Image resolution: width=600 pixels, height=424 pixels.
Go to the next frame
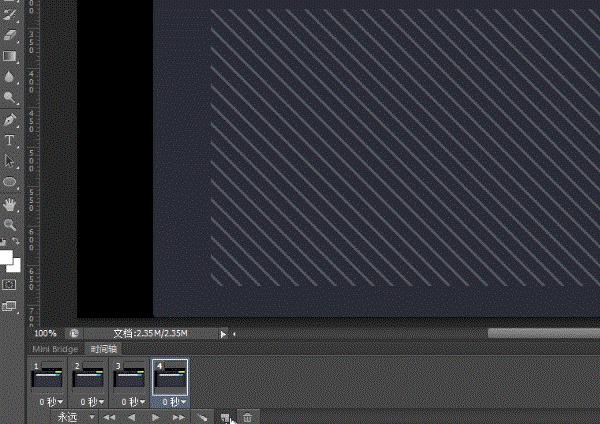click(x=178, y=417)
